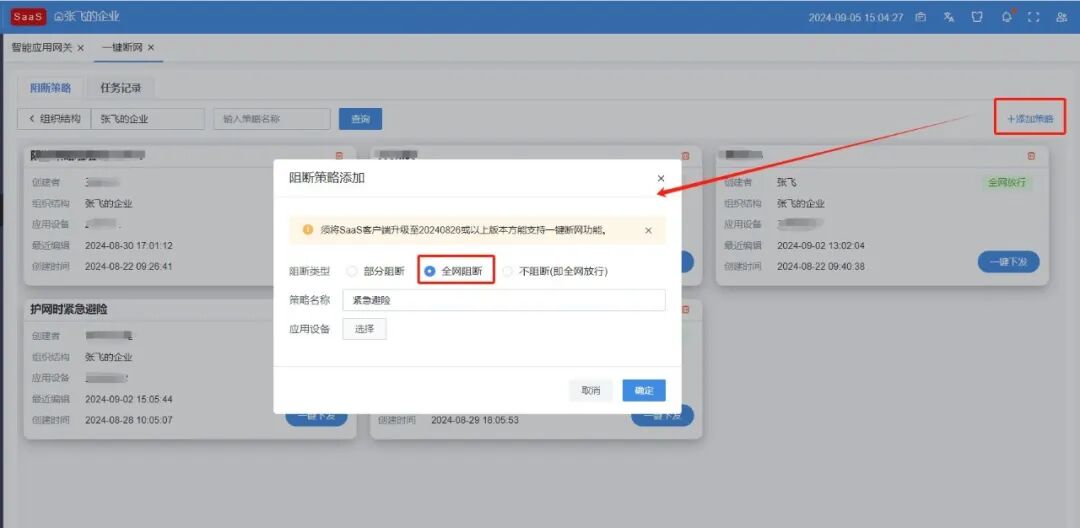Toggle fullscreen mode icon in header
The width and height of the screenshot is (1080, 528).
(x=1033, y=17)
